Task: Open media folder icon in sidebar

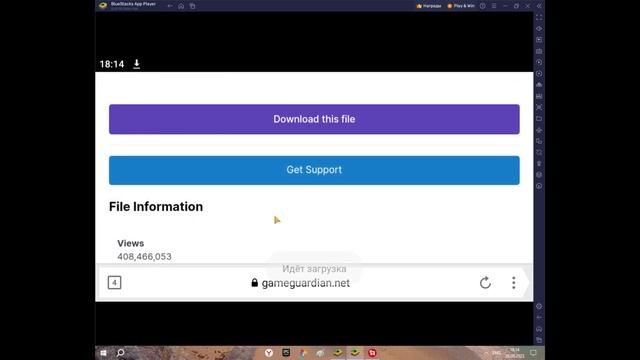Action: (x=539, y=119)
